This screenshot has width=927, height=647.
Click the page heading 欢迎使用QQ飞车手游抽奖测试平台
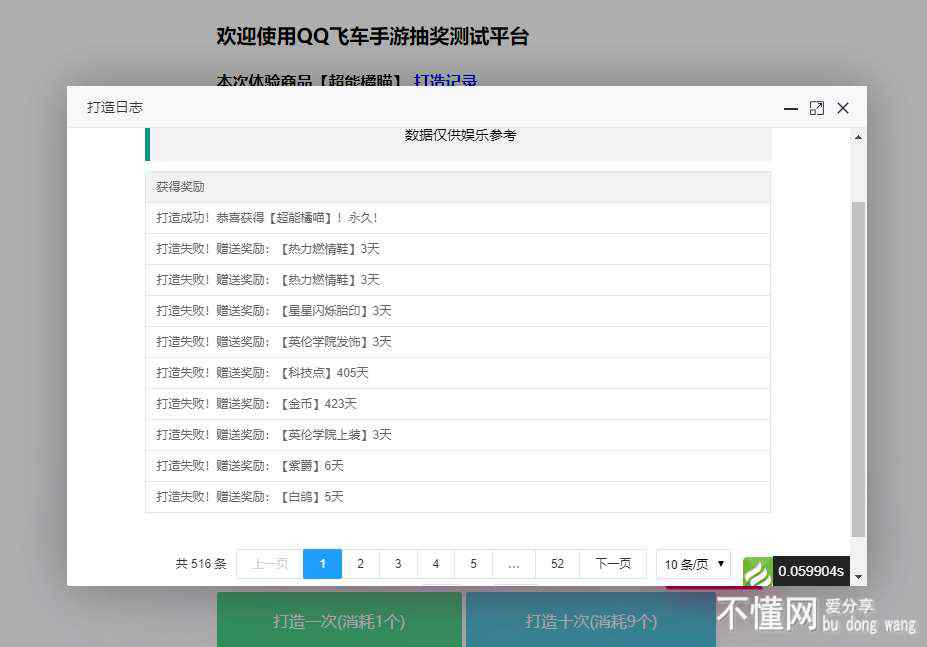pyautogui.click(x=372, y=36)
